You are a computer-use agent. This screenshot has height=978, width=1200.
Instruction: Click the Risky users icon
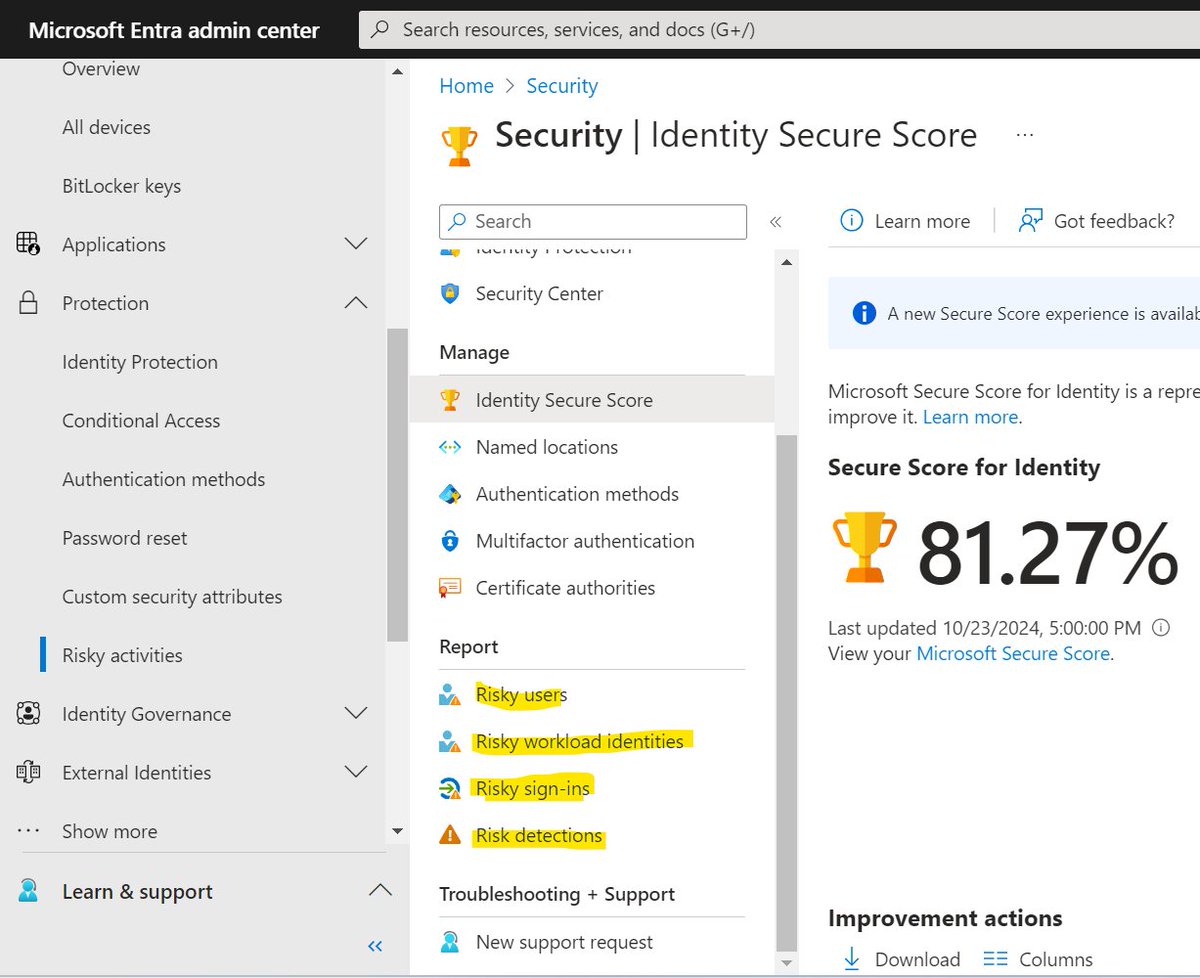[450, 695]
